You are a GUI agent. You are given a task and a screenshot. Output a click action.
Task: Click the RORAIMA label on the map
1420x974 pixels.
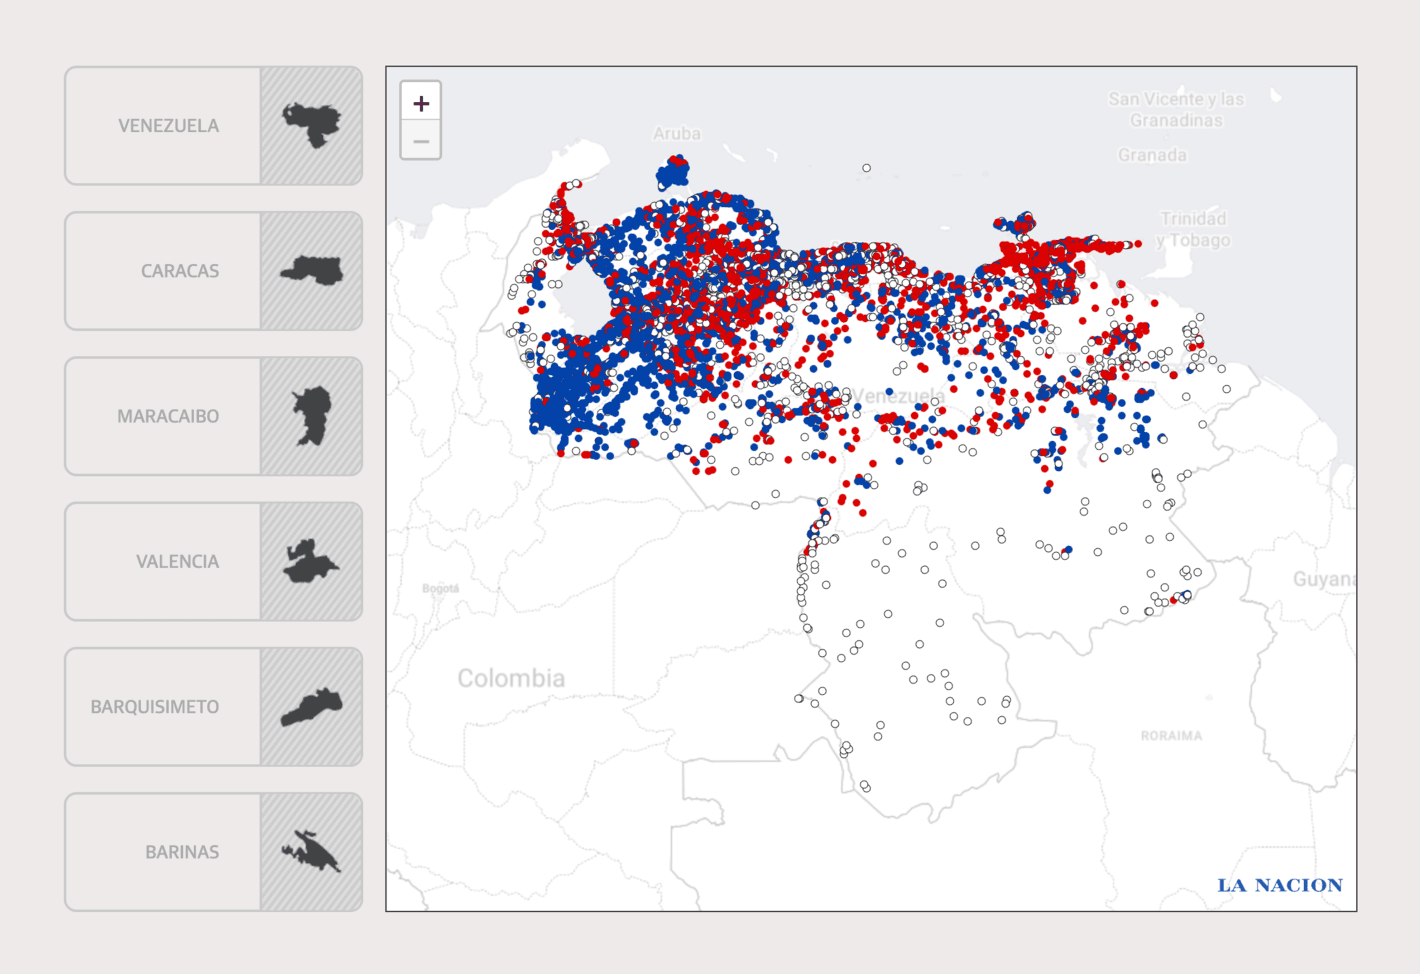click(1171, 735)
